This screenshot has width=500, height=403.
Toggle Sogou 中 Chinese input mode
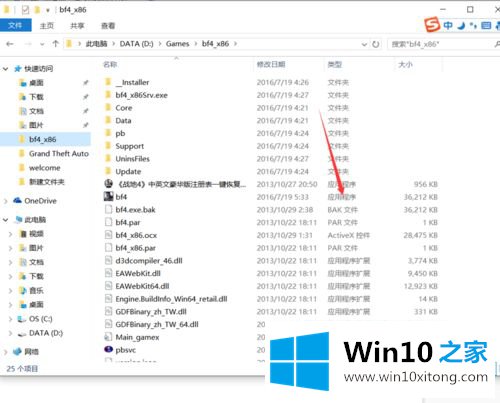pos(448,25)
